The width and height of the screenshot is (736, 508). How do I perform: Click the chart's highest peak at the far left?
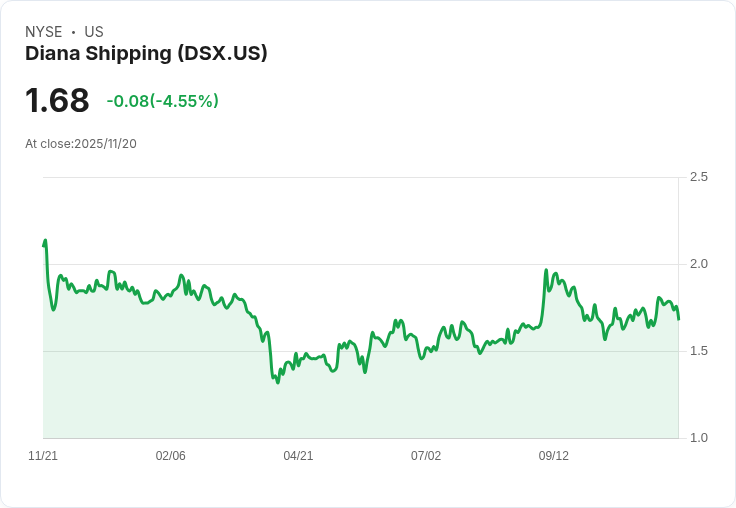click(x=46, y=240)
